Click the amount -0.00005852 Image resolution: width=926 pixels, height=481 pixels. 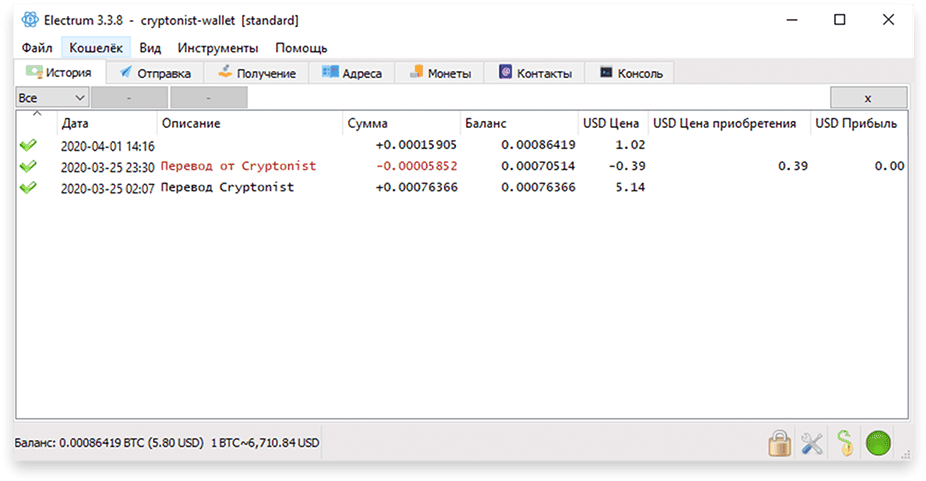(x=416, y=166)
